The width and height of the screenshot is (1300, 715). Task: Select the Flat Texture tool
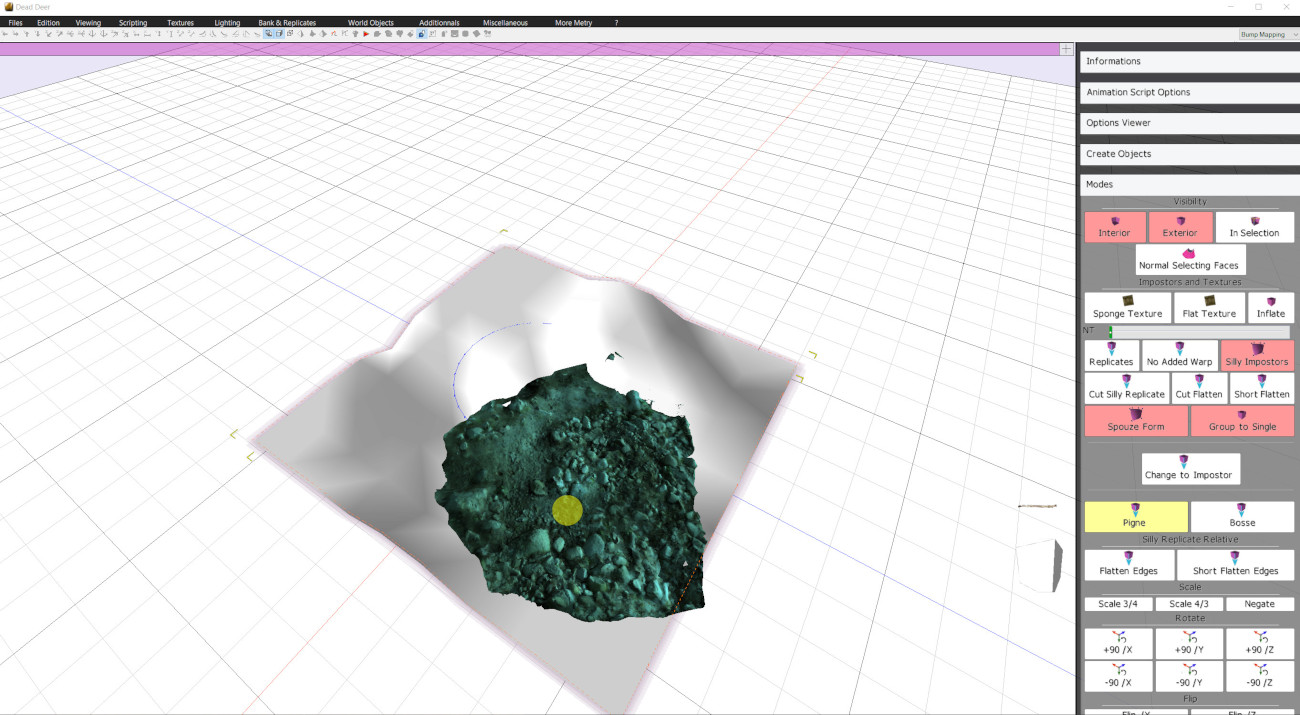coord(1209,307)
